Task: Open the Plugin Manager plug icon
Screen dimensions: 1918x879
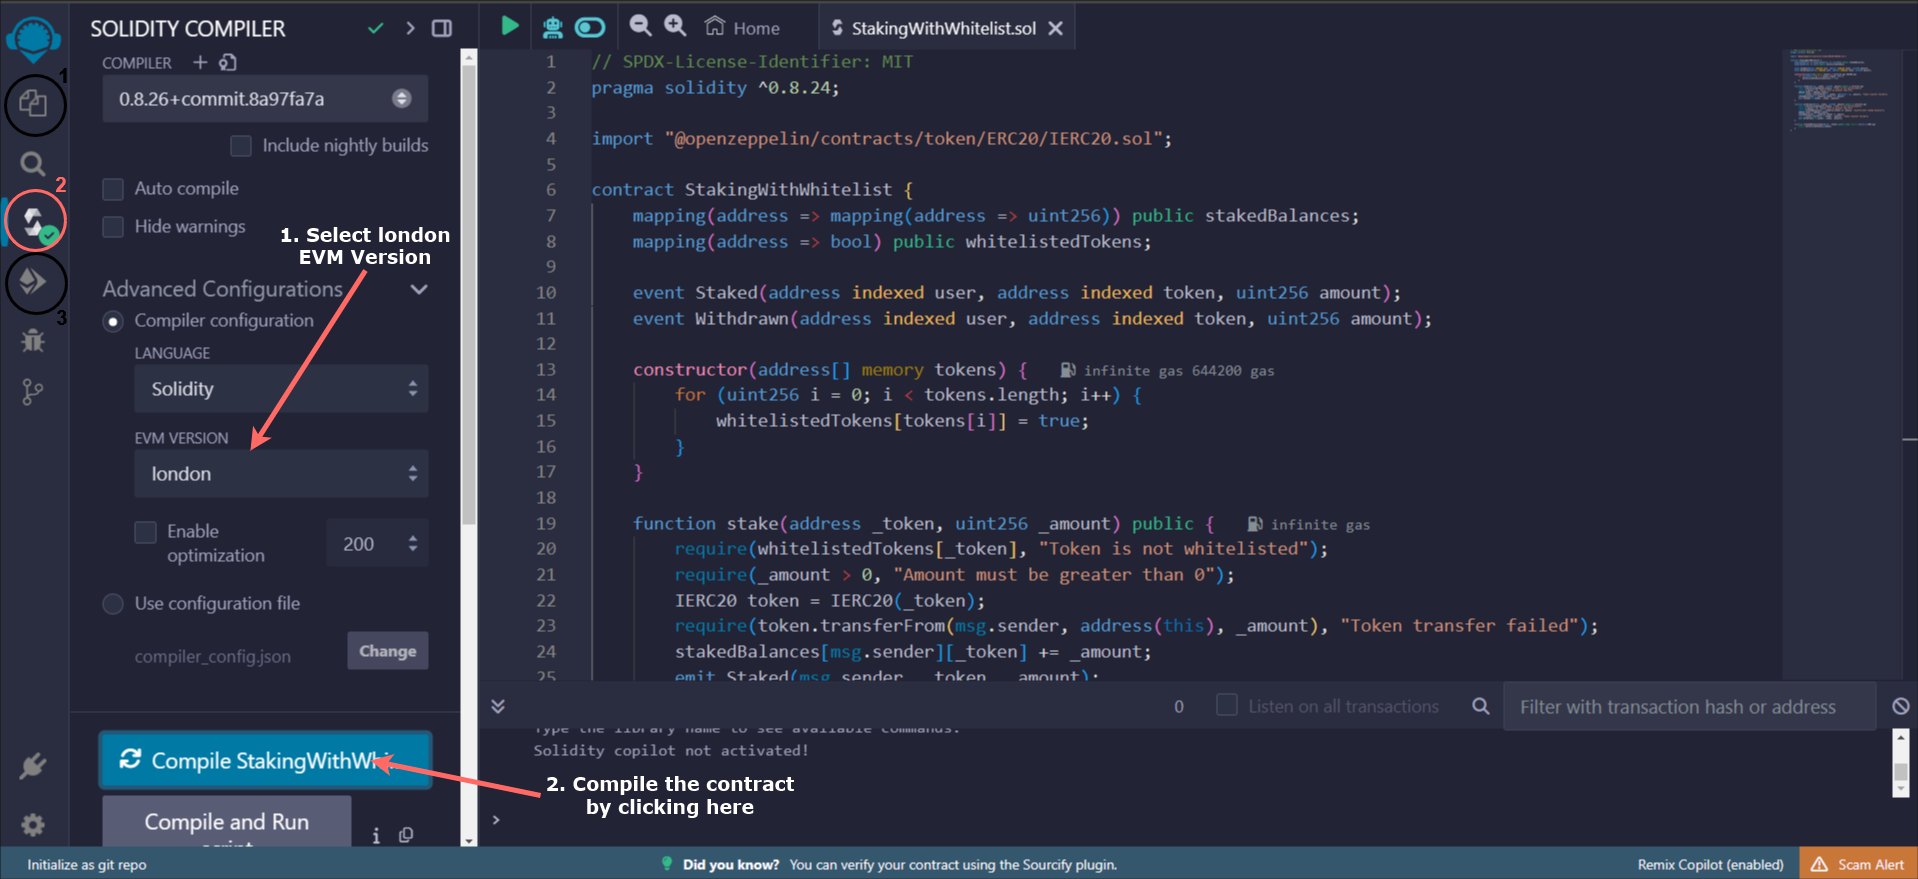Action: click(x=33, y=767)
